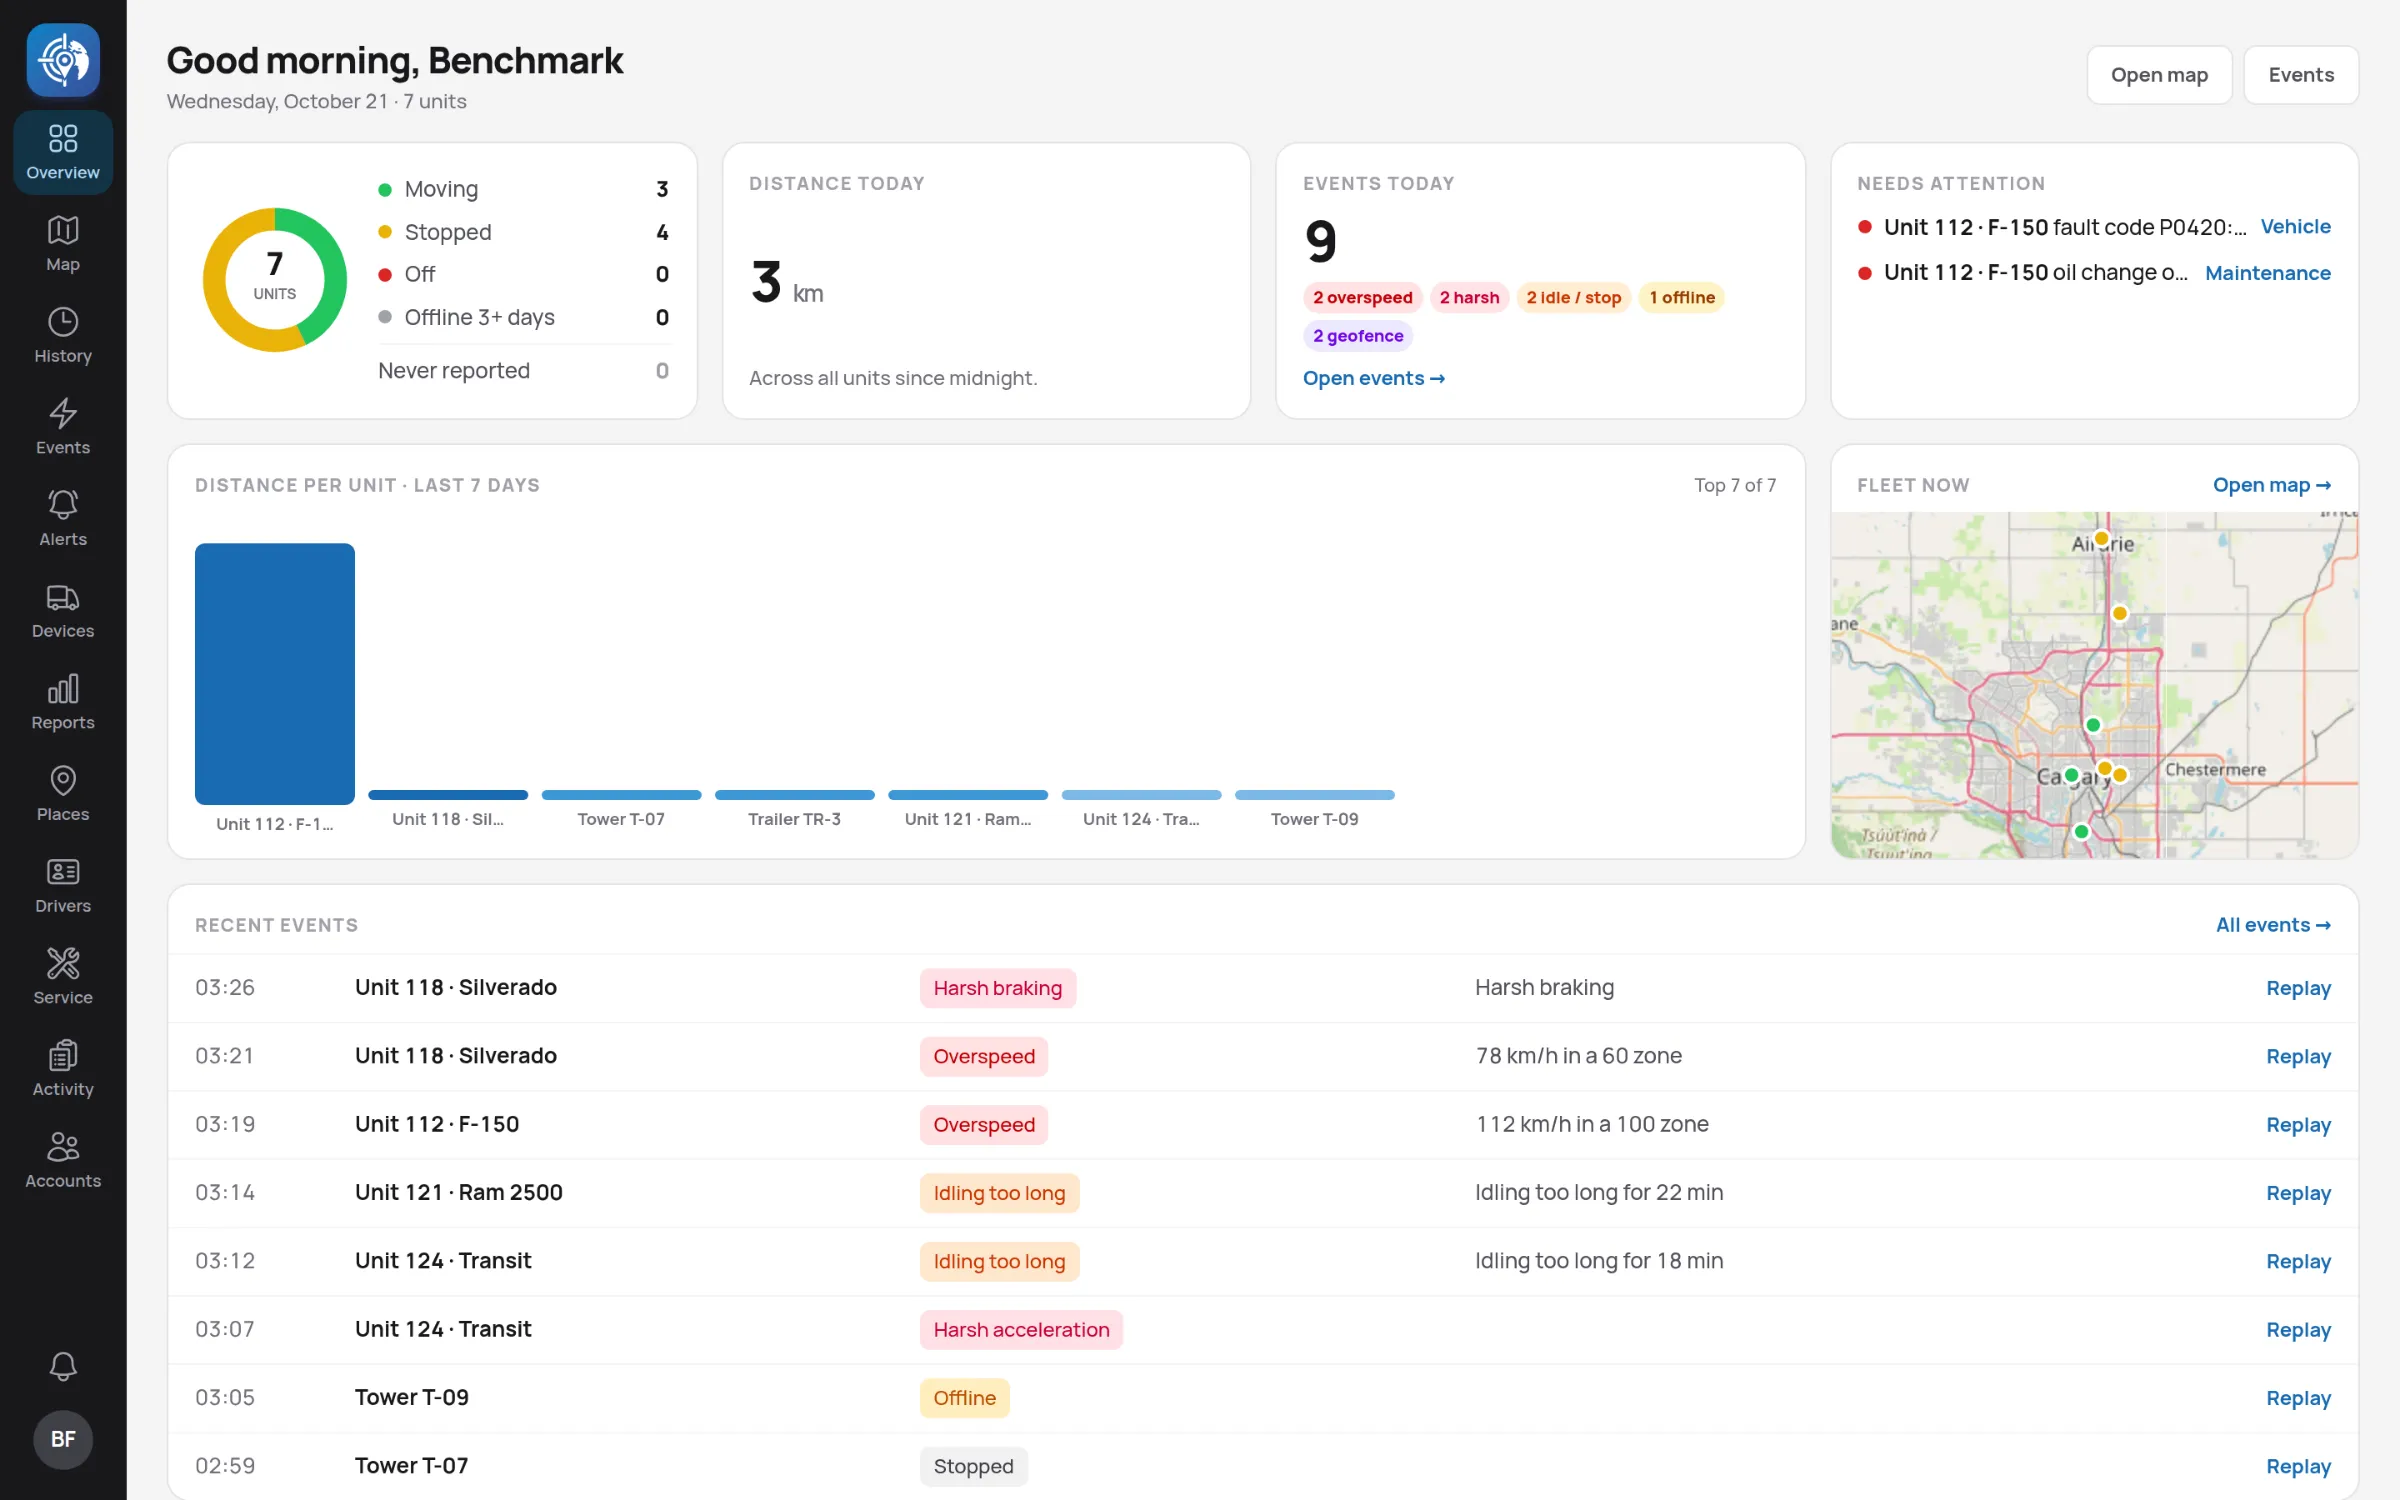Image resolution: width=2400 pixels, height=1500 pixels.
Task: Replay the 03:07 Harsh acceleration event
Action: click(2298, 1330)
